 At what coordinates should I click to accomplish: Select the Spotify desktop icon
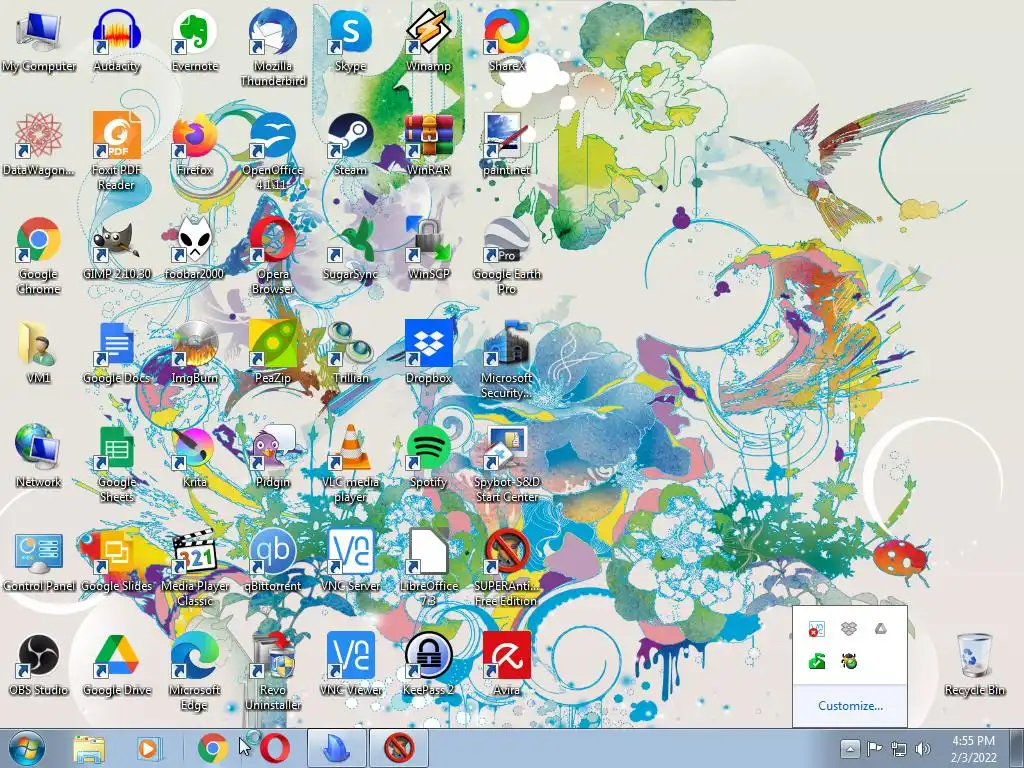[x=428, y=456]
